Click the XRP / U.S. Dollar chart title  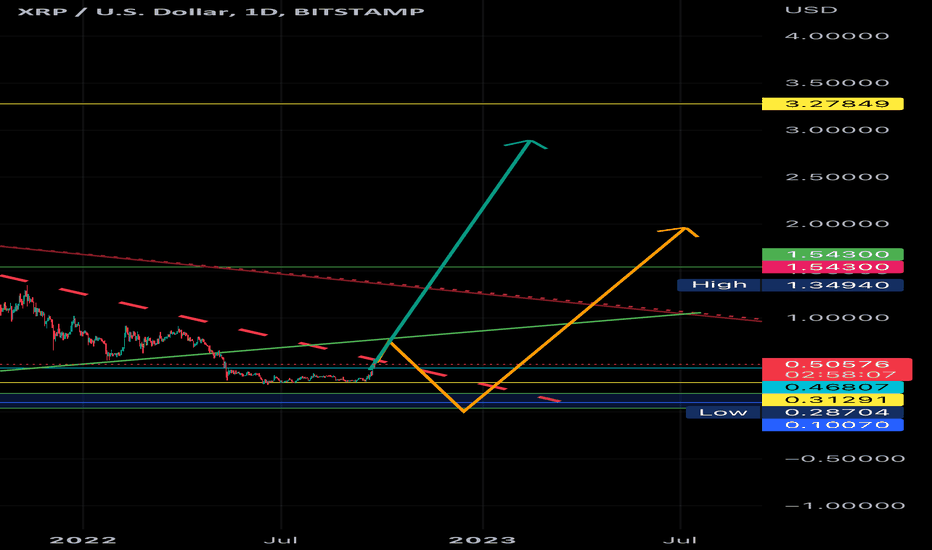(221, 11)
